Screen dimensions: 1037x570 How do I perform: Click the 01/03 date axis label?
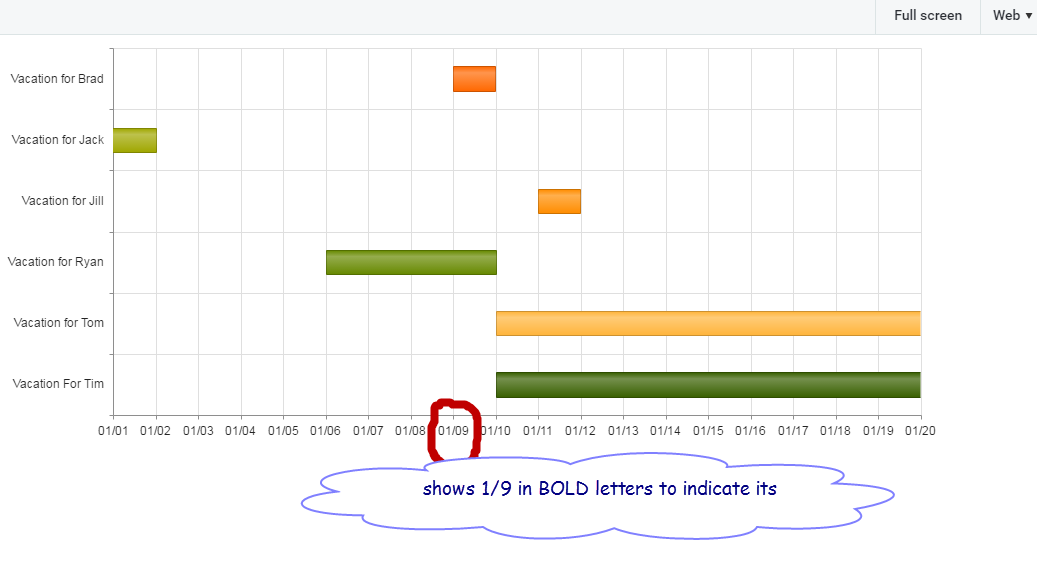pos(198,431)
